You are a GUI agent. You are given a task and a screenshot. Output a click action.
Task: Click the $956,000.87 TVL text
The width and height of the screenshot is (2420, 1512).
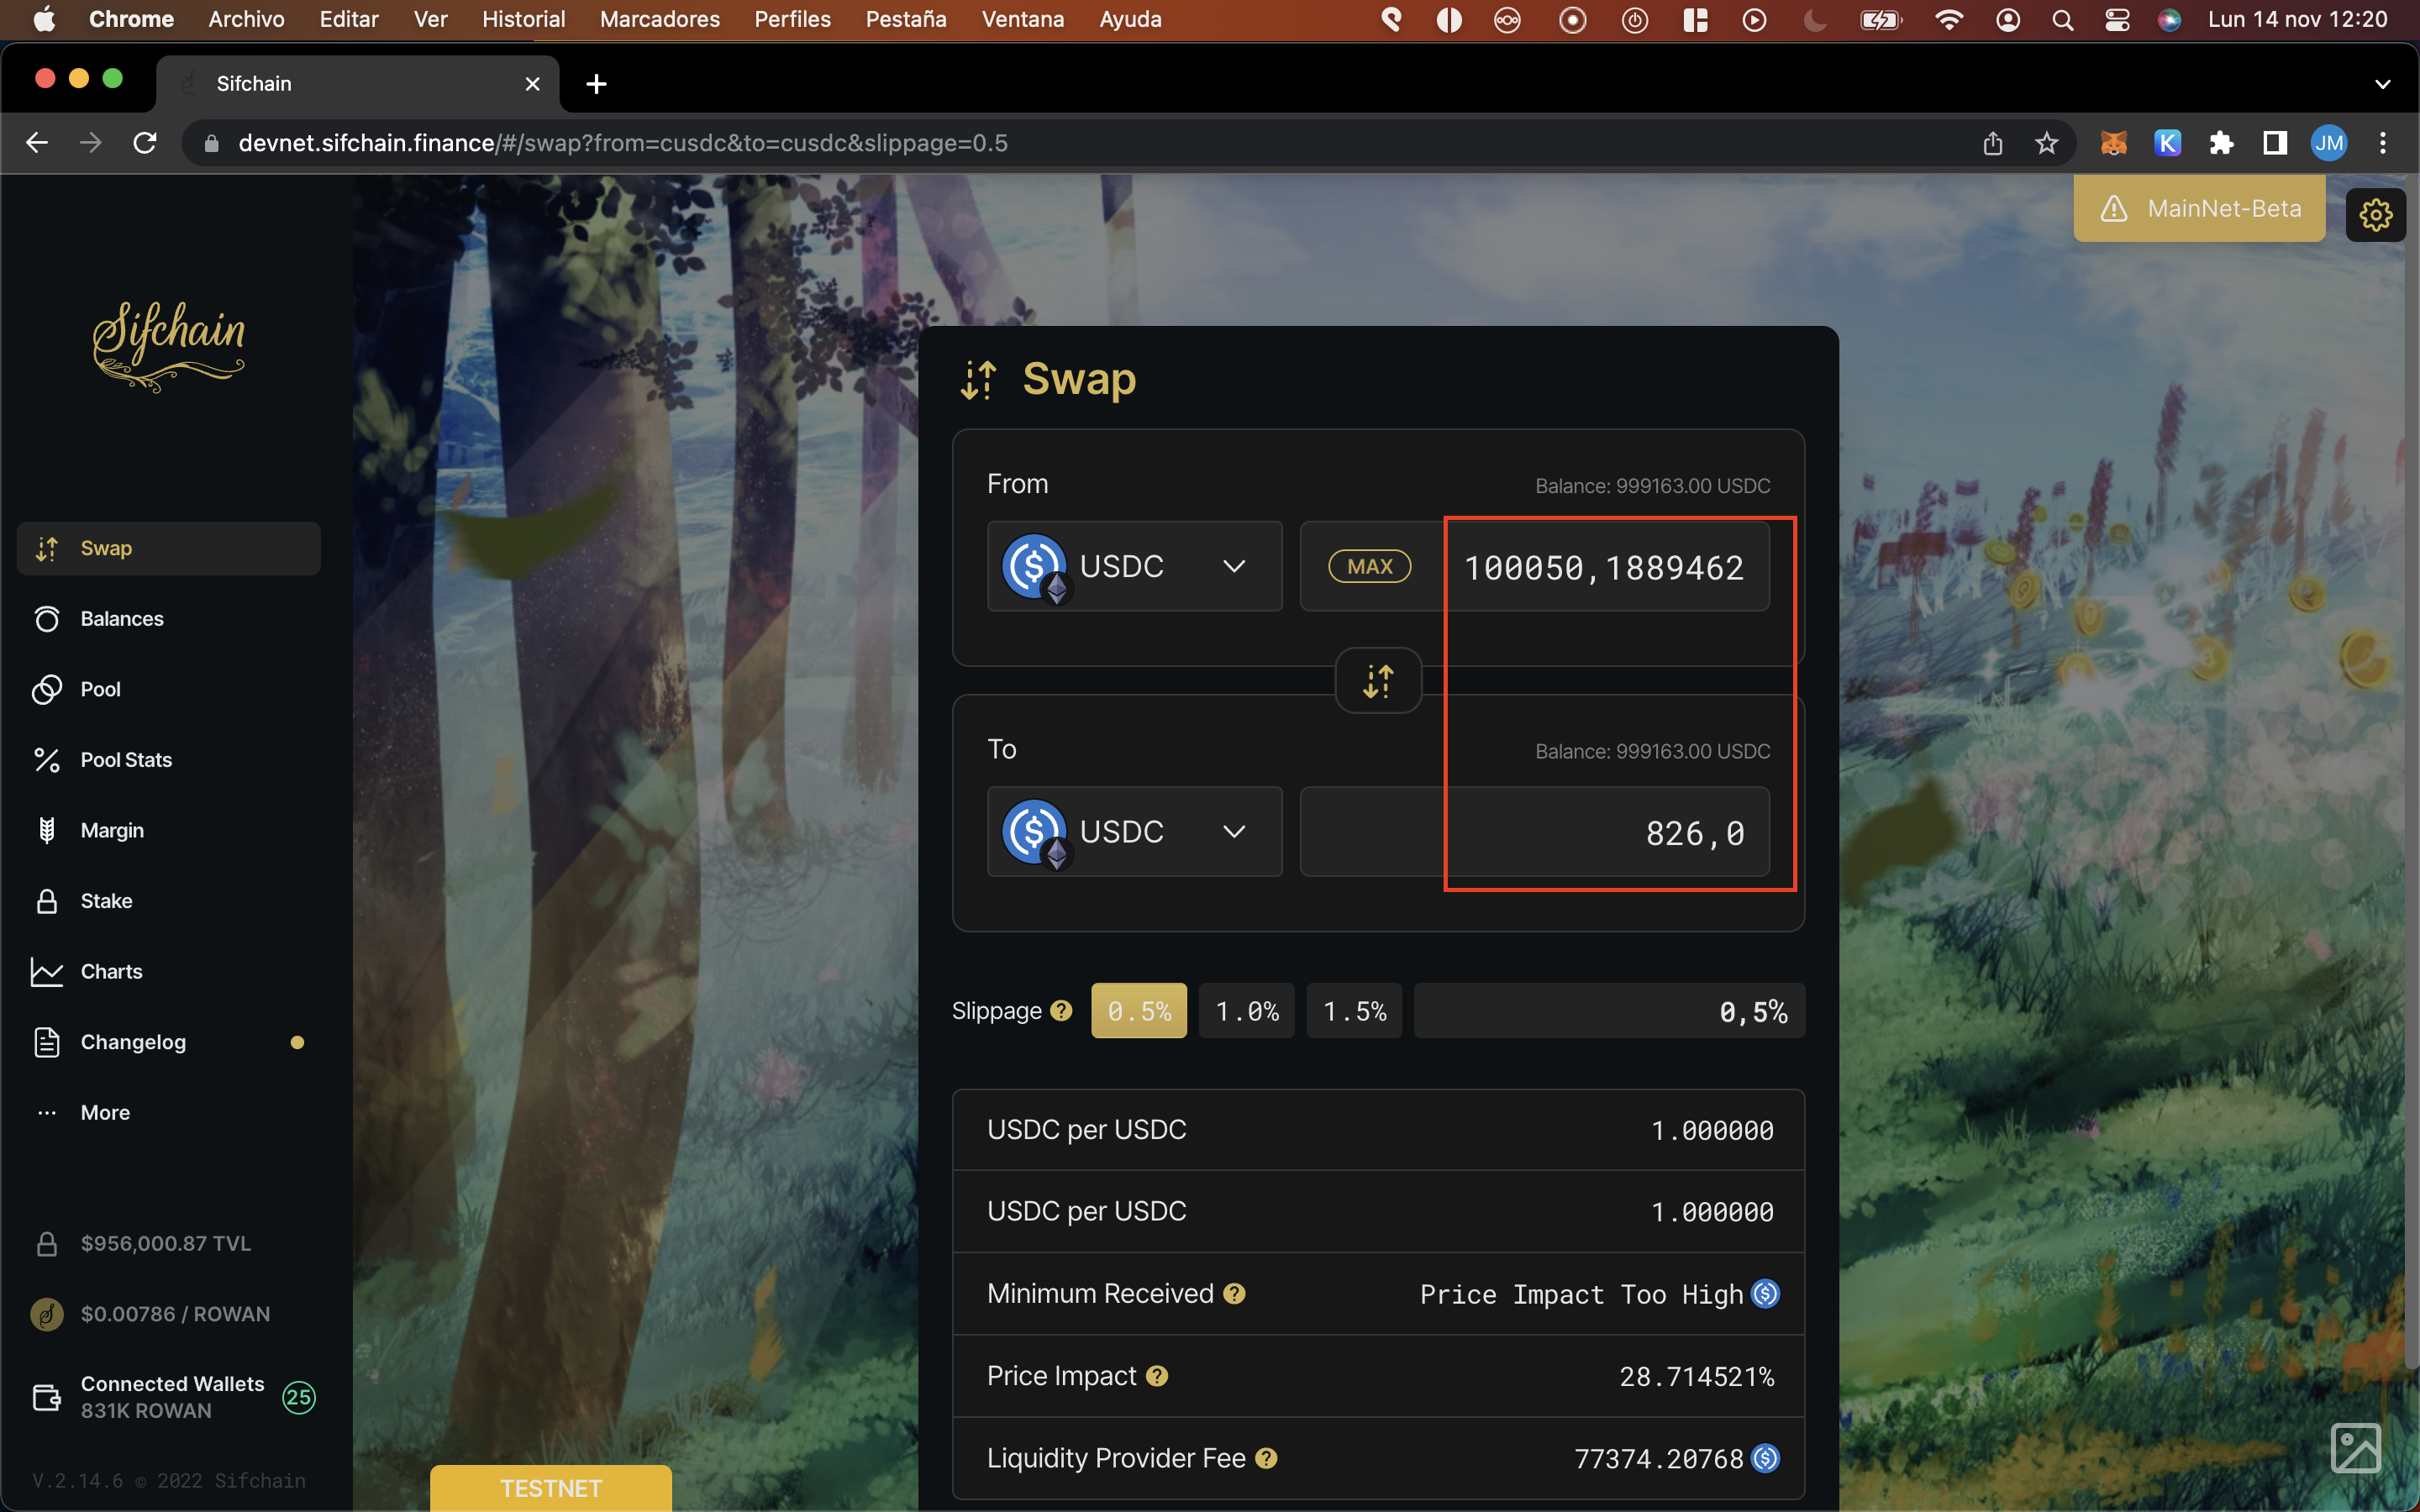click(166, 1243)
